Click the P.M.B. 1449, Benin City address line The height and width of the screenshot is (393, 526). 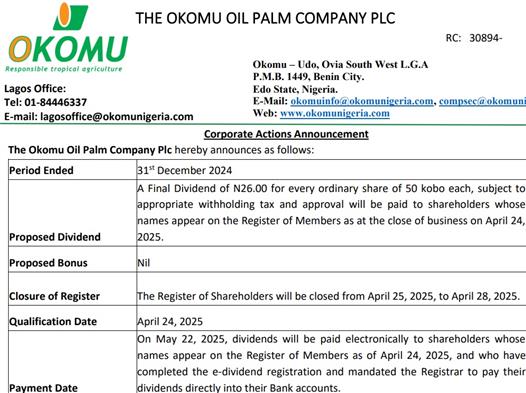(309, 77)
